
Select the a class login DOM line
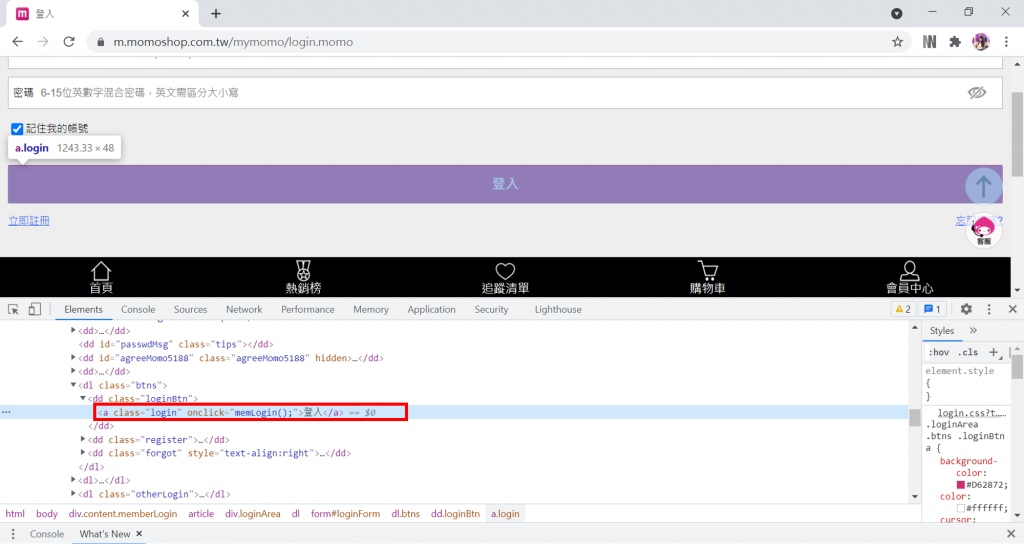tap(236, 412)
